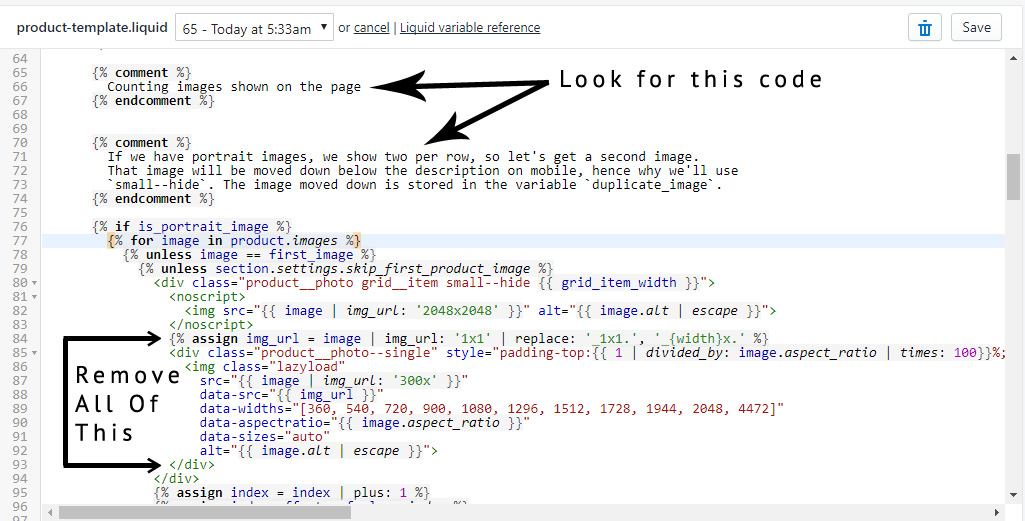The width and height of the screenshot is (1025, 521).
Task: Click line number 77 in gutter
Action: pos(20,241)
